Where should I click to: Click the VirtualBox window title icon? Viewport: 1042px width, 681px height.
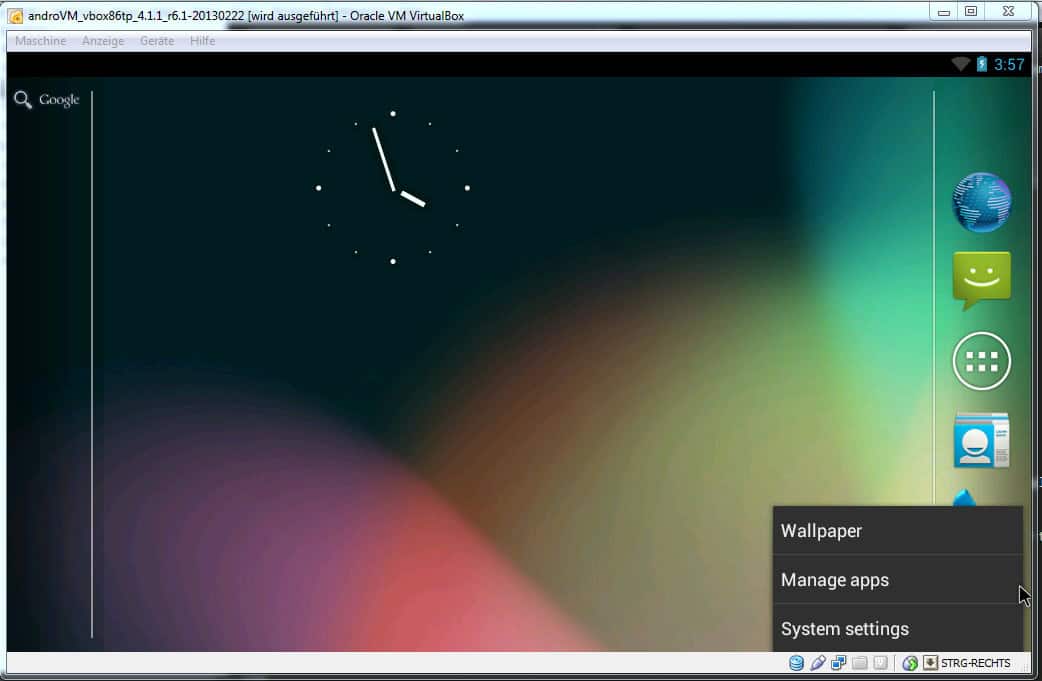(15, 15)
